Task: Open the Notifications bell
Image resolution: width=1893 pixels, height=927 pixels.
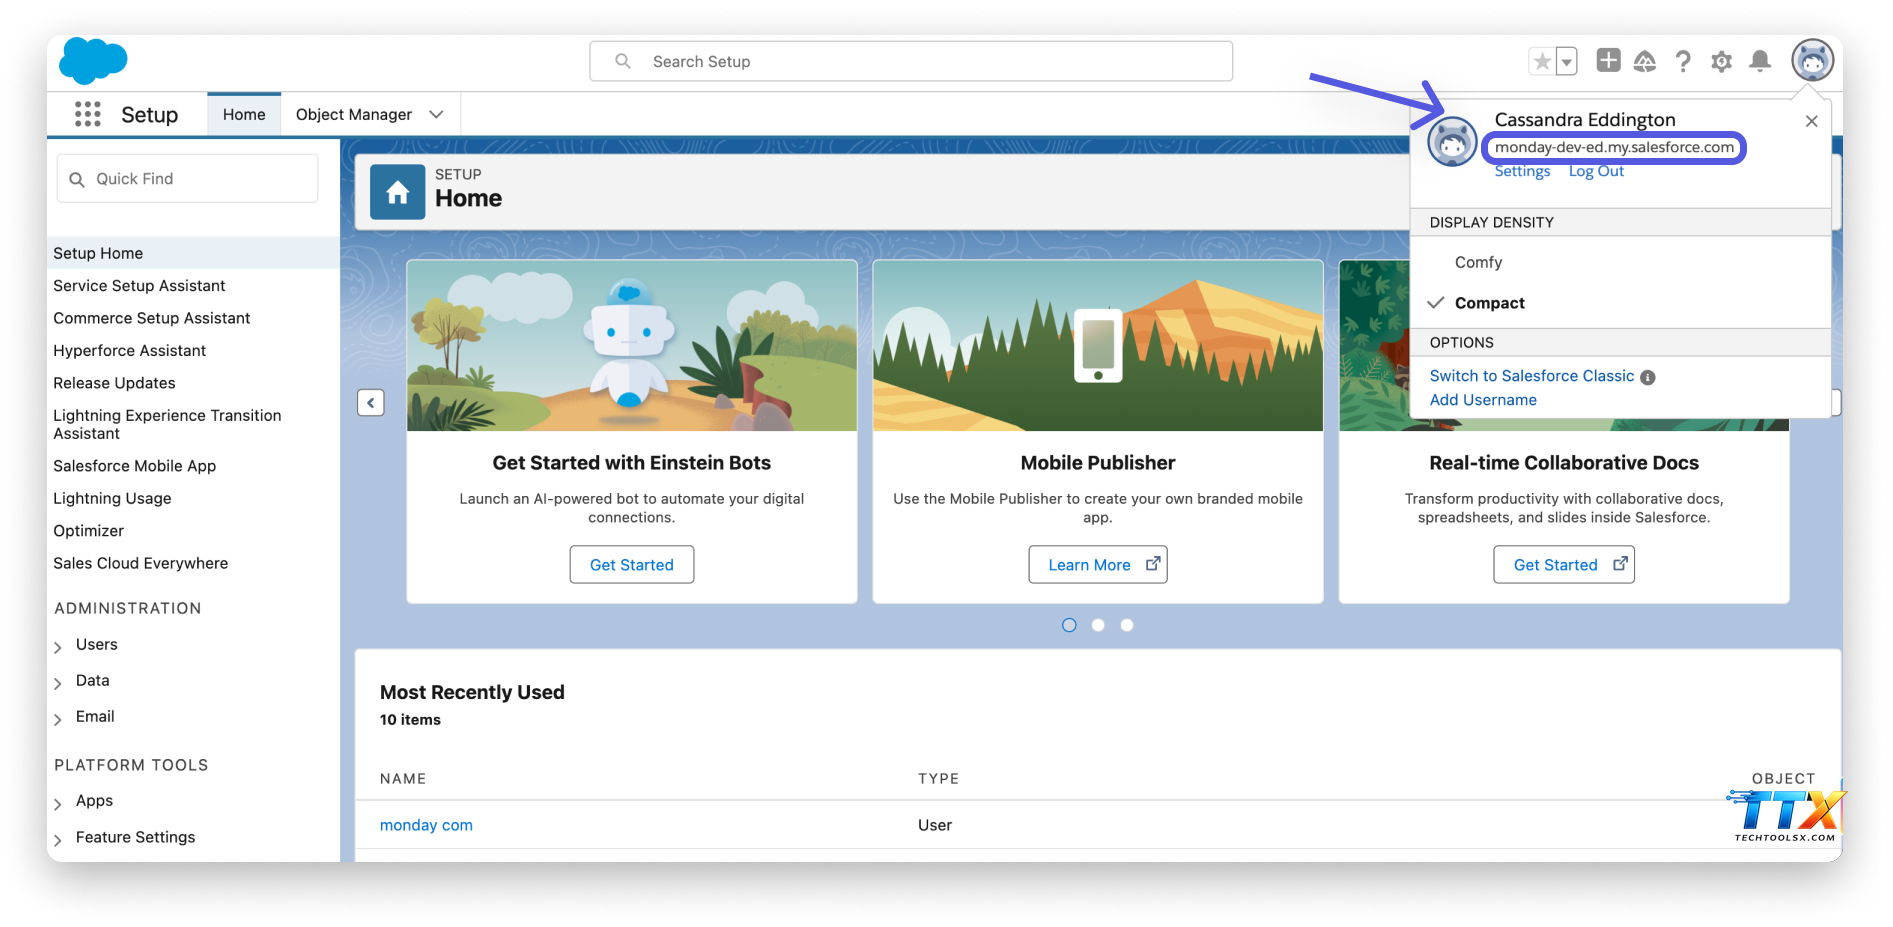Action: 1760,62
